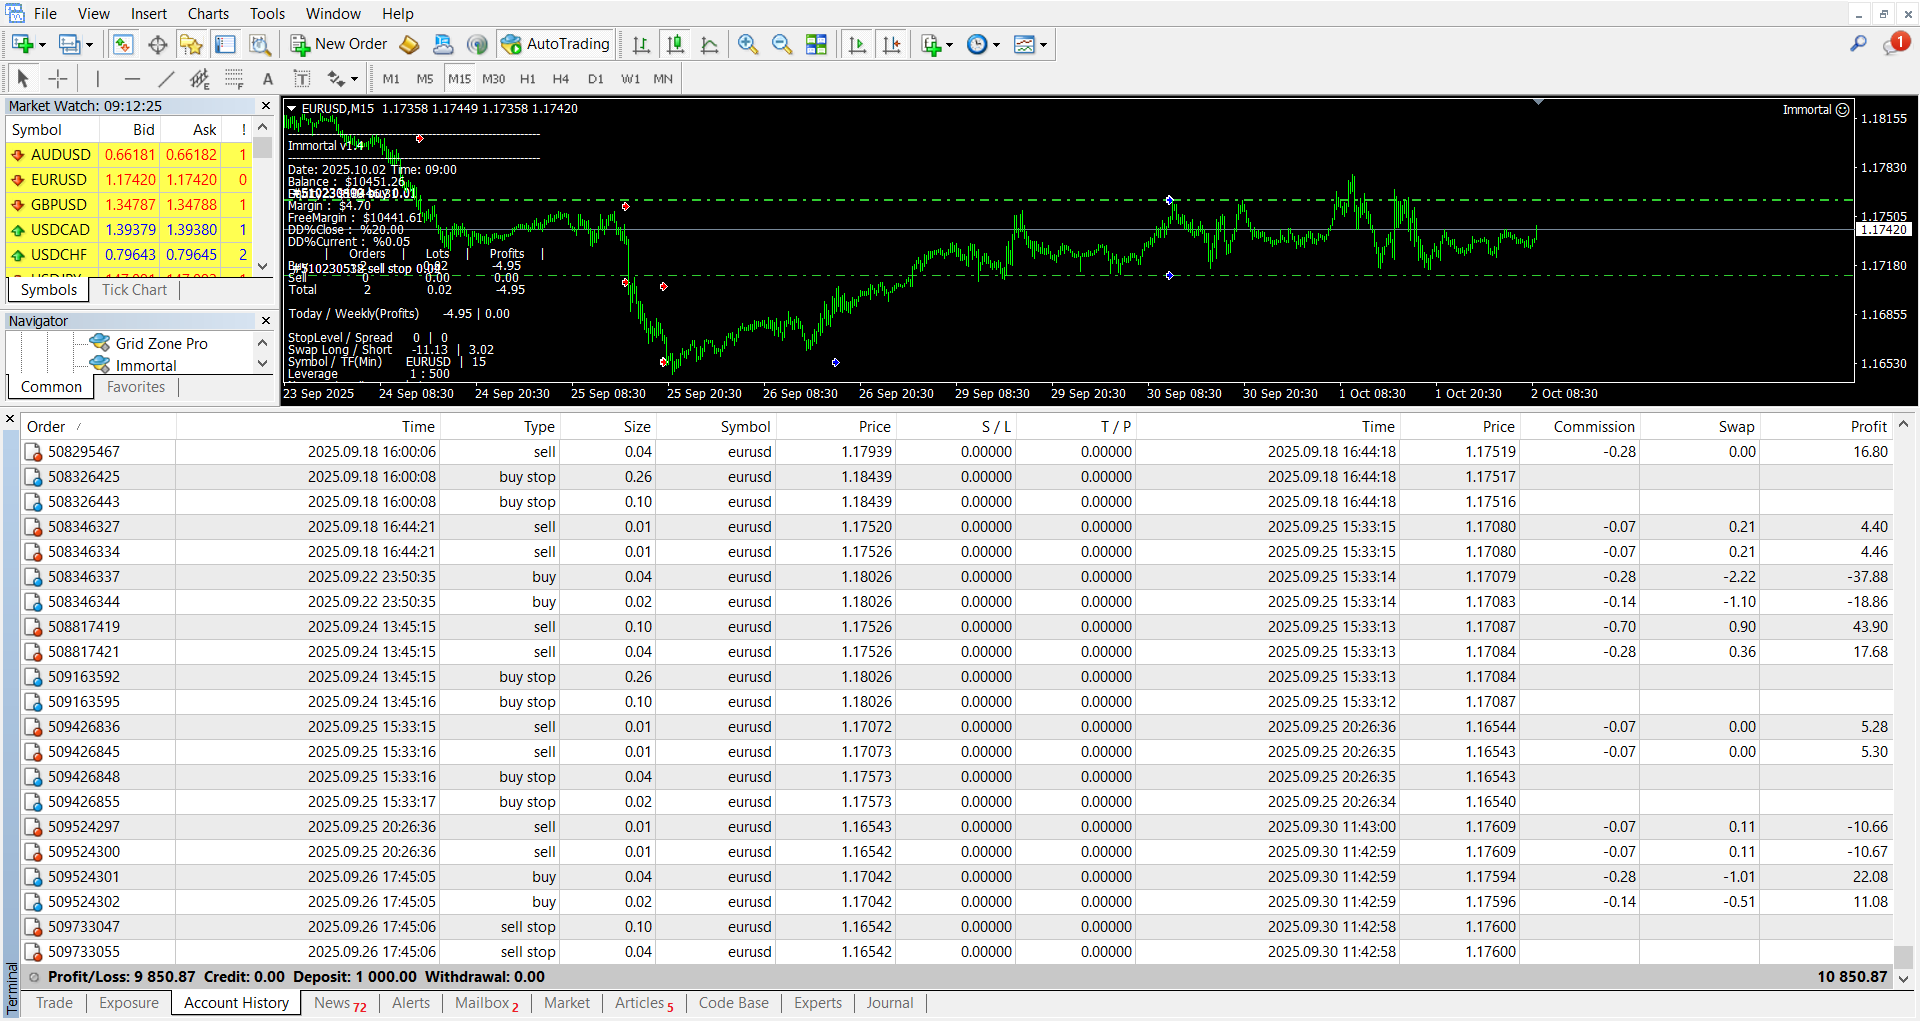
Task: Click the New Order button
Action: click(x=339, y=44)
